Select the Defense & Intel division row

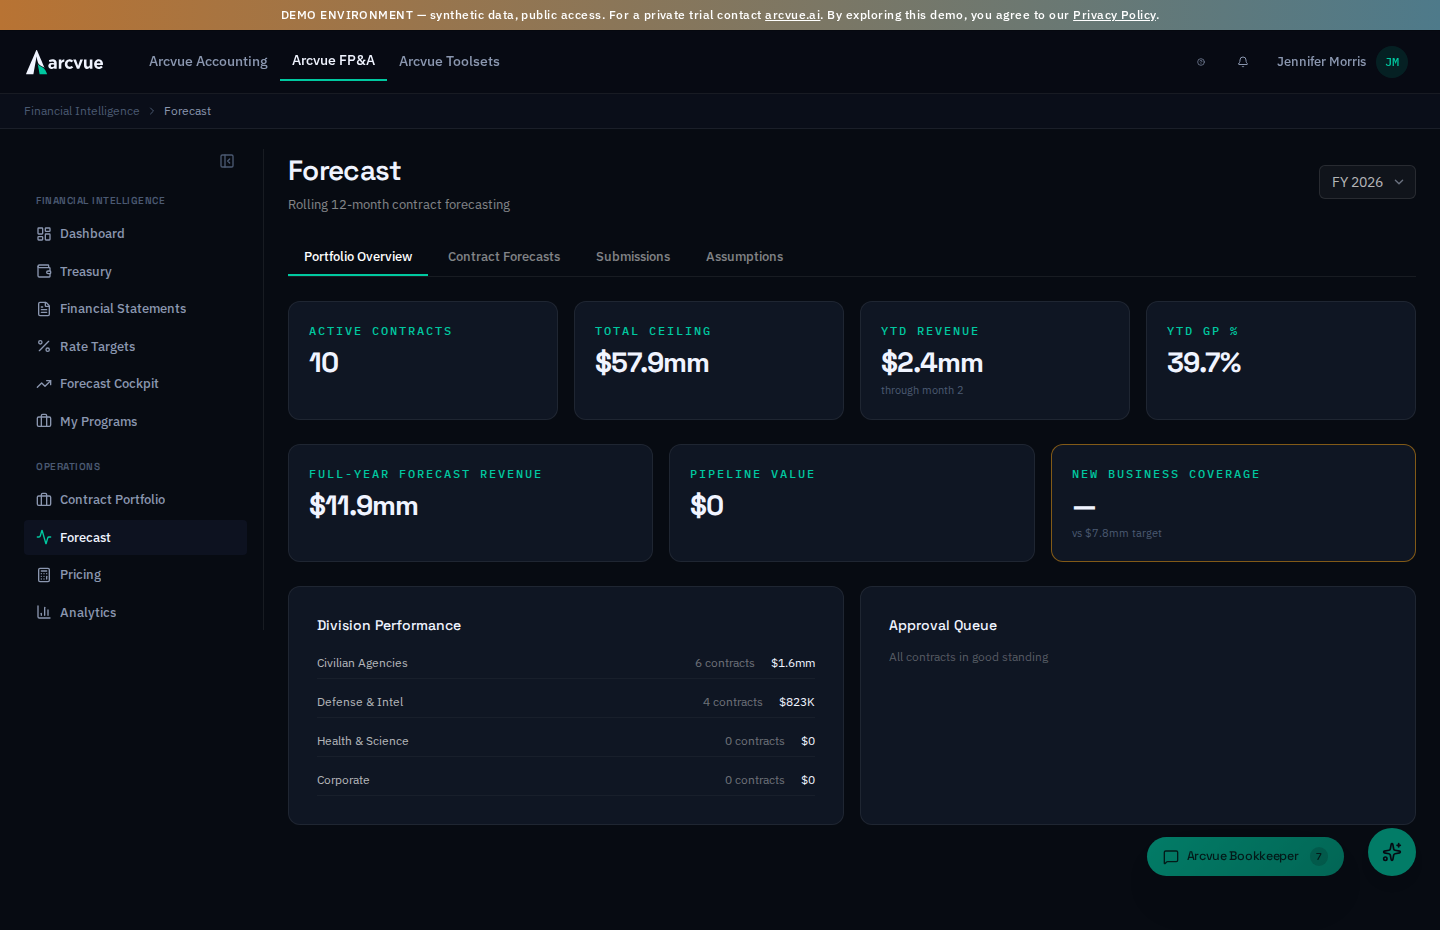click(x=566, y=702)
